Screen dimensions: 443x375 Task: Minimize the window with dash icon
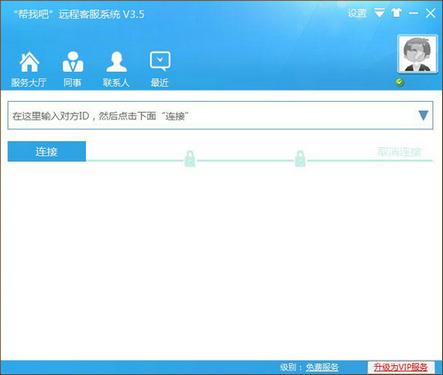(x=413, y=13)
